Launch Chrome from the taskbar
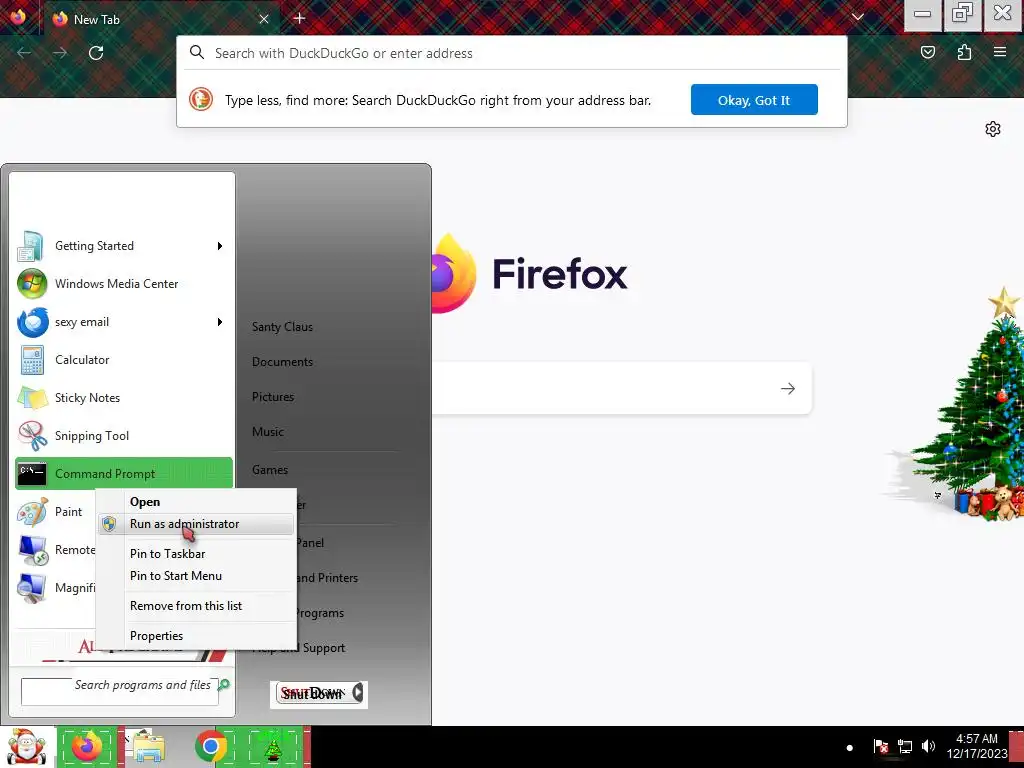Screen dimensions: 1024x768 pyautogui.click(x=210, y=747)
